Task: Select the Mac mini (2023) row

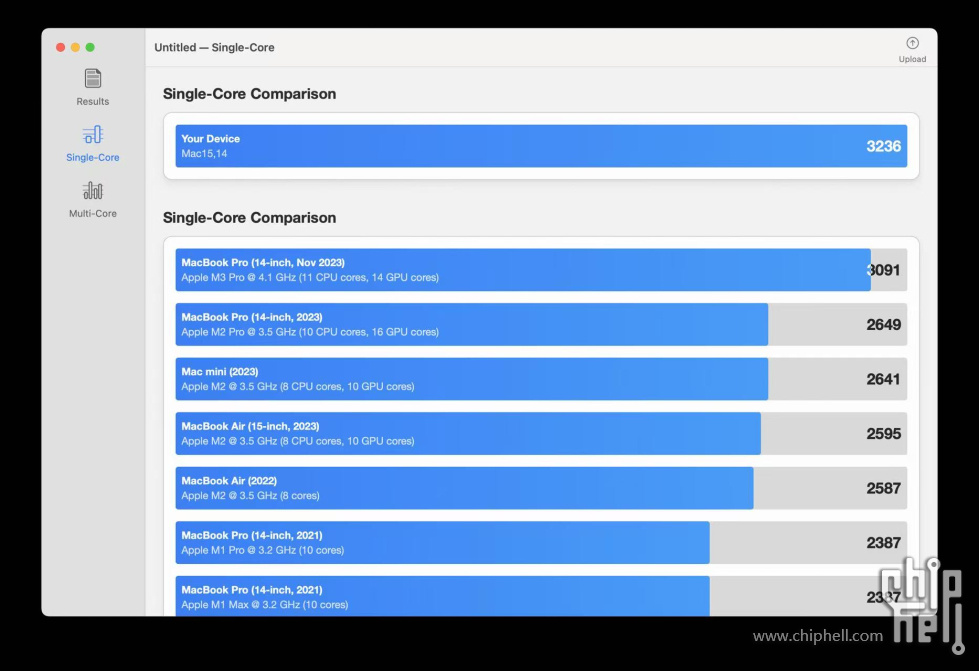Action: [541, 379]
